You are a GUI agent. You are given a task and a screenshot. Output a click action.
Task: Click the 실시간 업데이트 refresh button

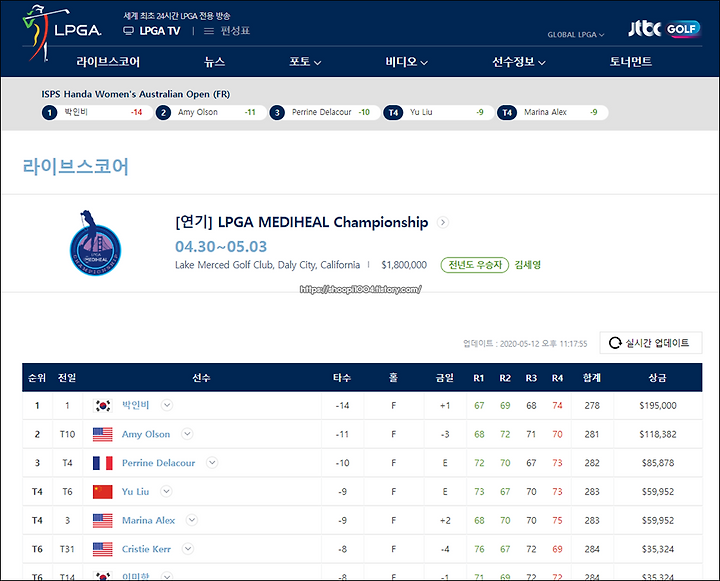pos(651,343)
